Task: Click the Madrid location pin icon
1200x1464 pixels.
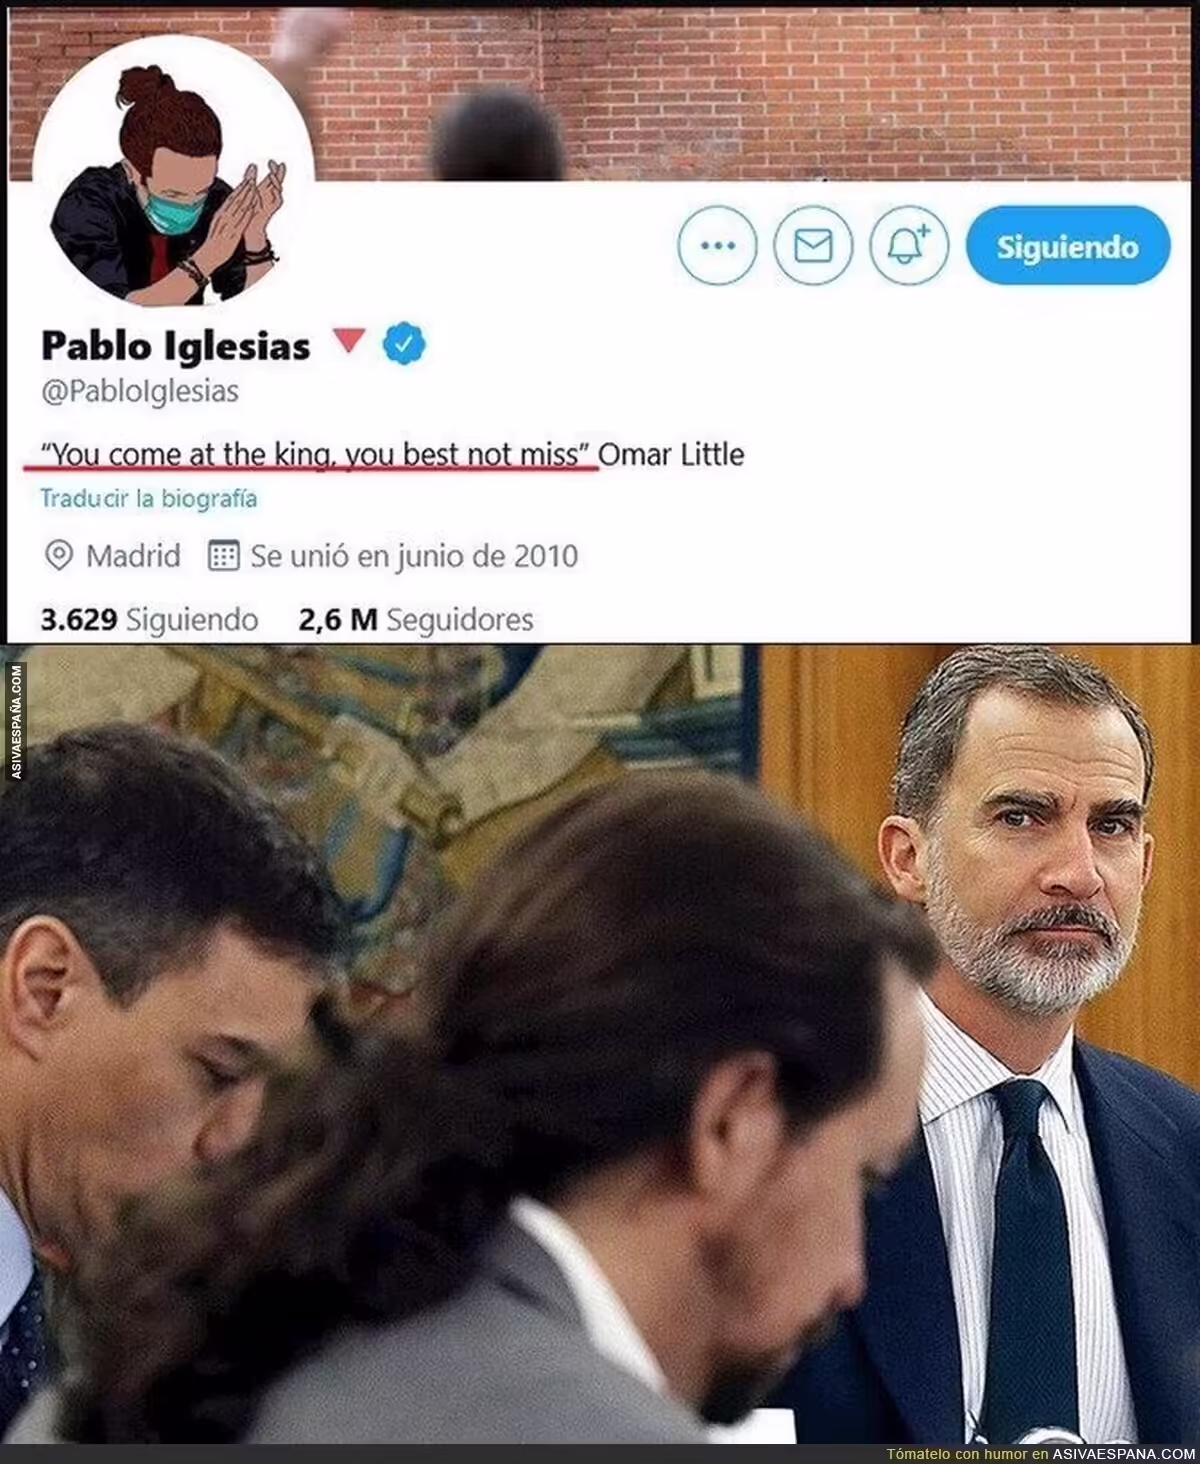Action: (59, 556)
